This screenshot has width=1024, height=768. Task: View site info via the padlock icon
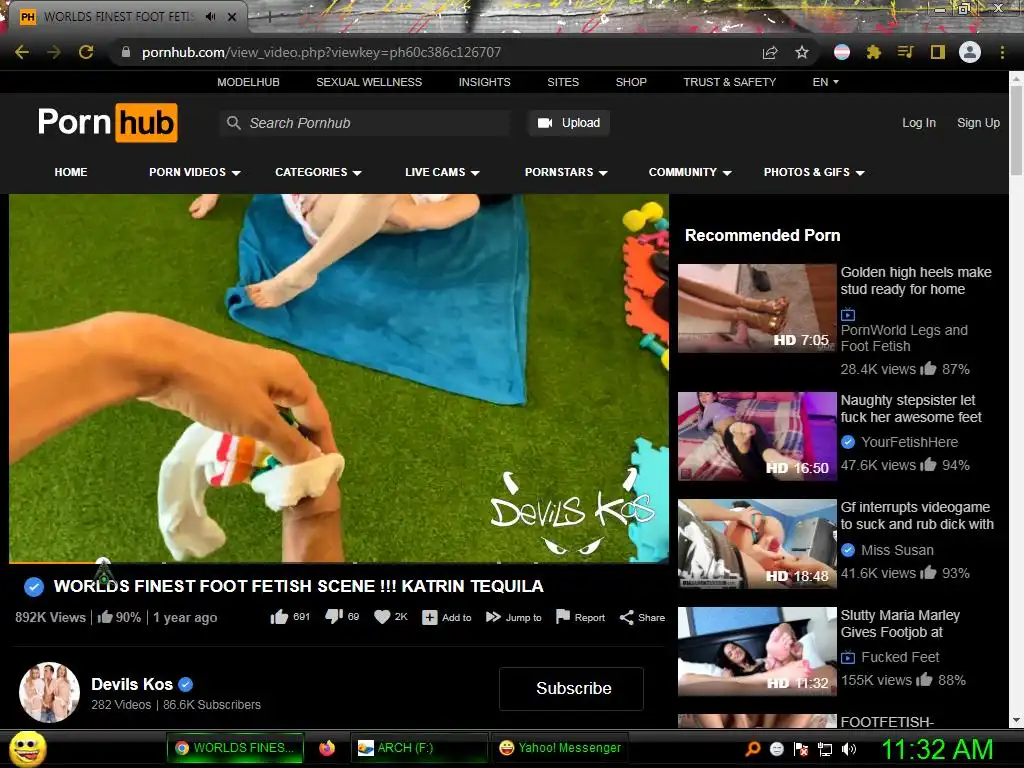(126, 52)
